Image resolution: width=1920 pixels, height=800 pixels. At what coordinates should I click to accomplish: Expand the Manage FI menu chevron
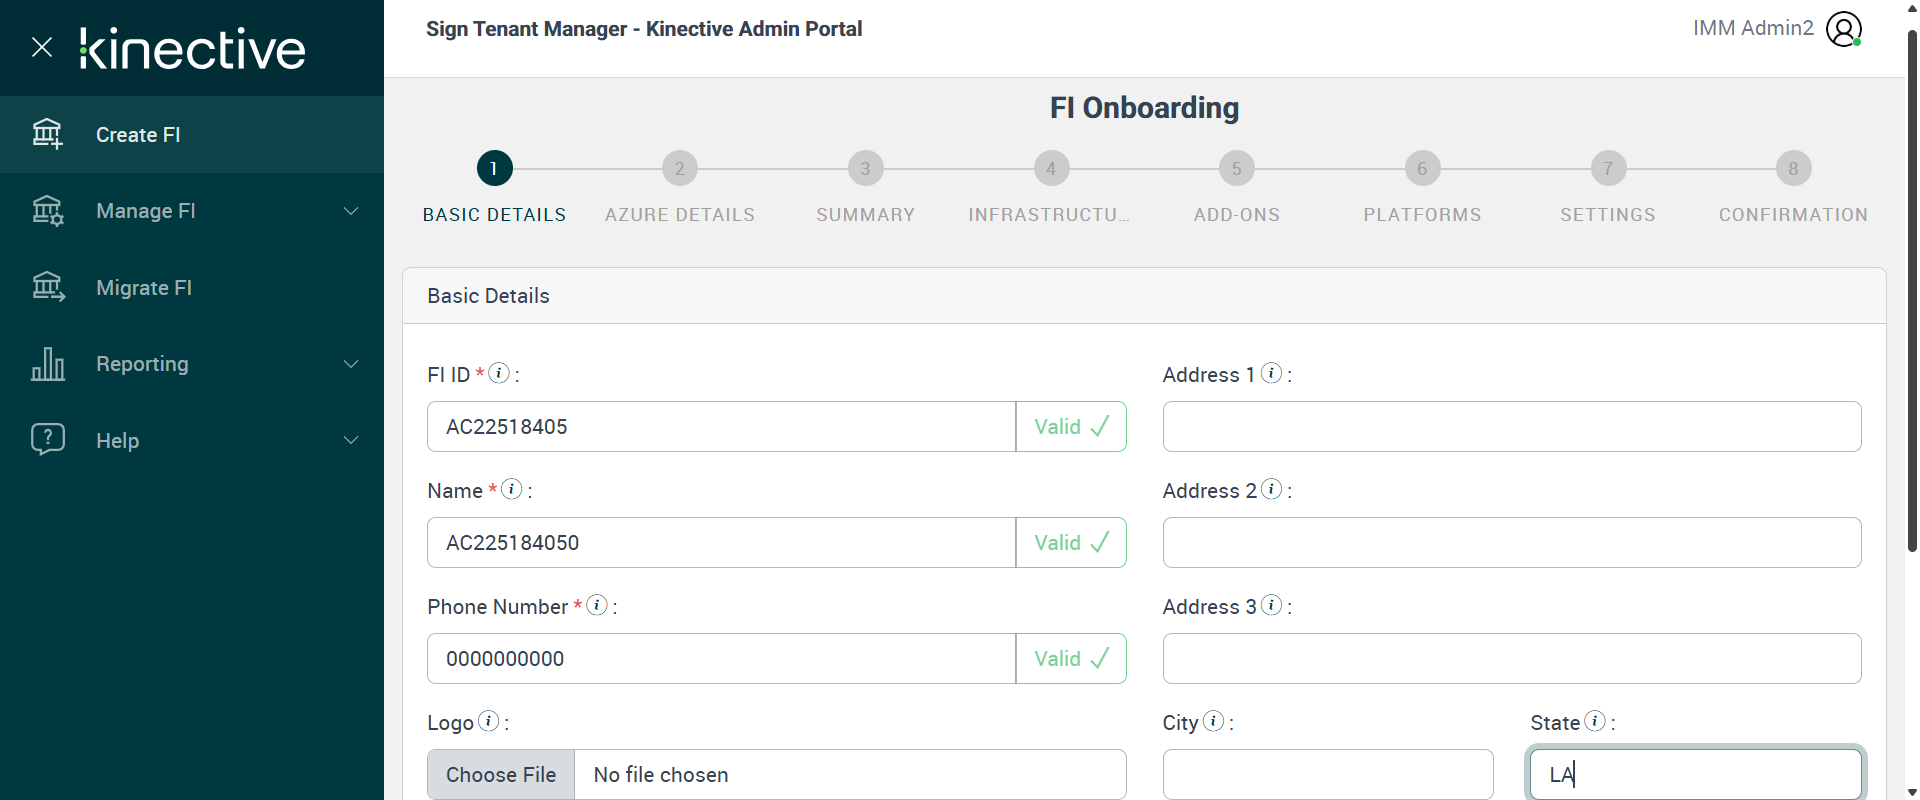click(x=351, y=211)
